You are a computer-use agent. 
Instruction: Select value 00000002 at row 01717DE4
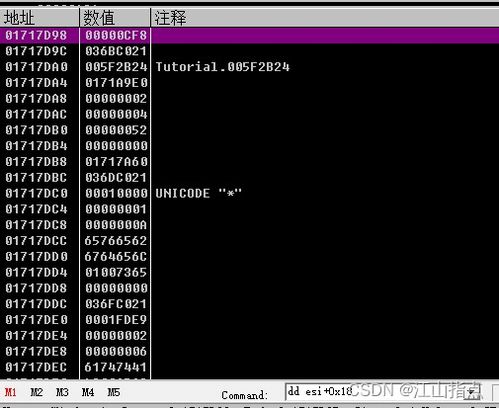tap(116, 336)
